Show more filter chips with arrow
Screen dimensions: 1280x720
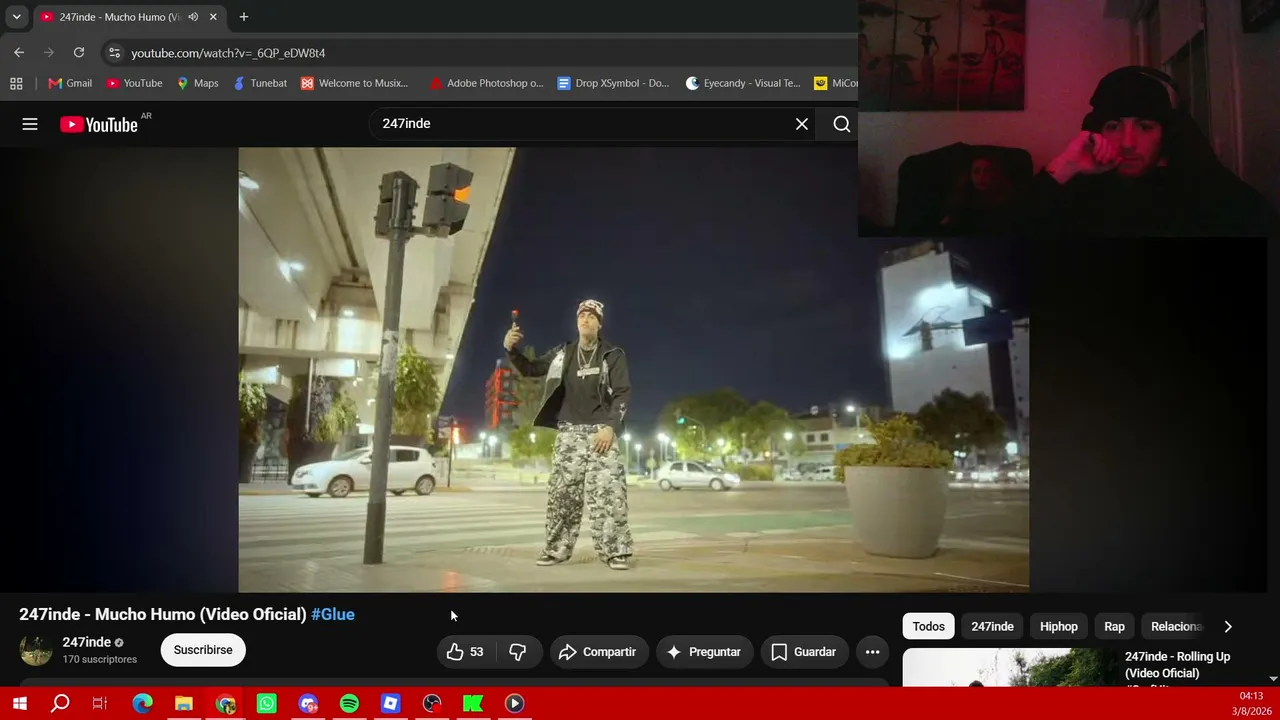tap(1228, 626)
